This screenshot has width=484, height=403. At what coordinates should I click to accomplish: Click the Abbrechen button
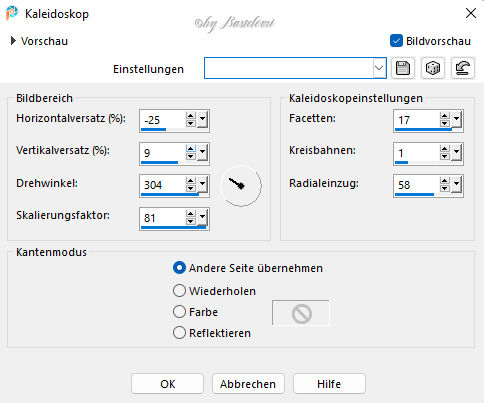coord(248,384)
